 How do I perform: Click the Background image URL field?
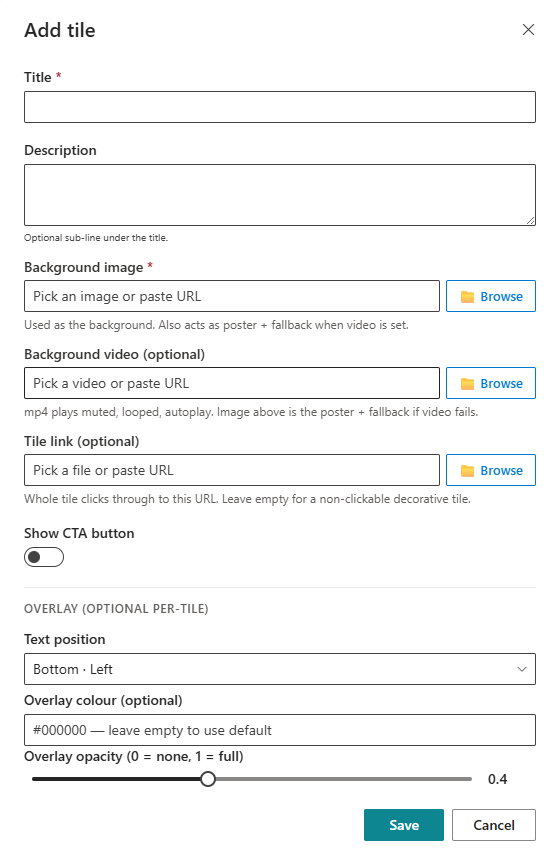pos(232,296)
